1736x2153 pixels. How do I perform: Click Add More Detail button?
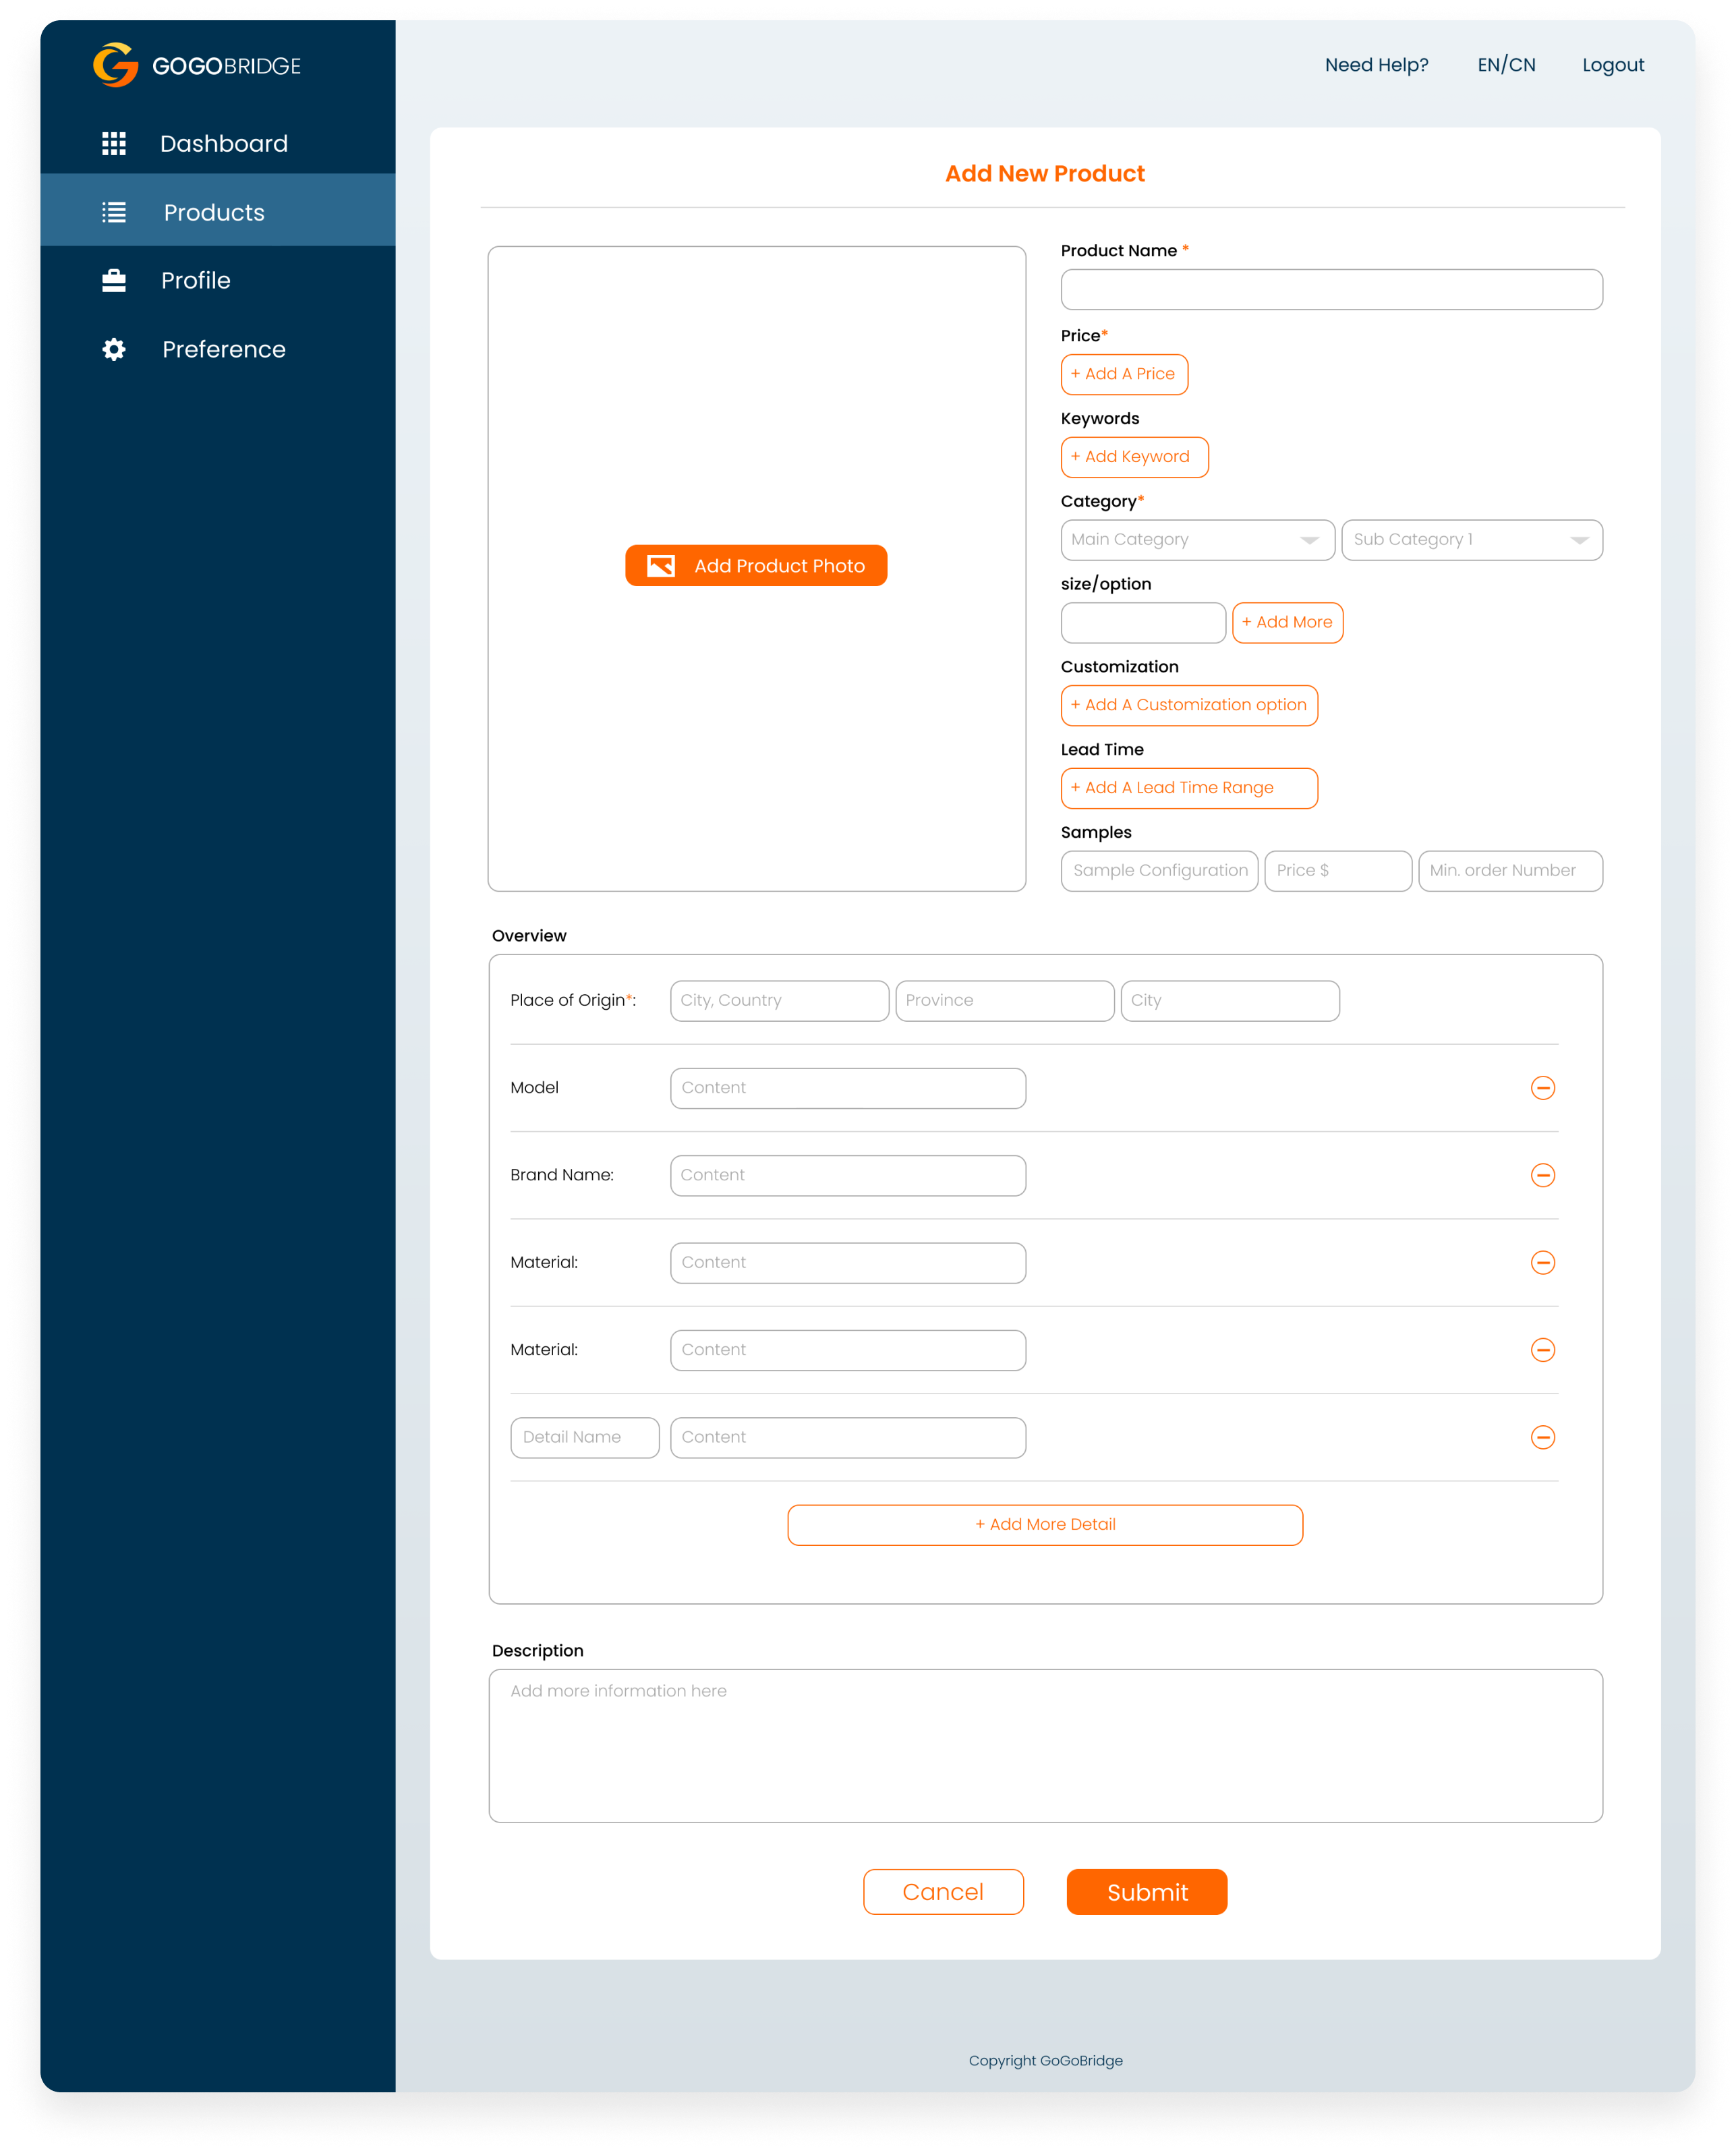(1044, 1524)
